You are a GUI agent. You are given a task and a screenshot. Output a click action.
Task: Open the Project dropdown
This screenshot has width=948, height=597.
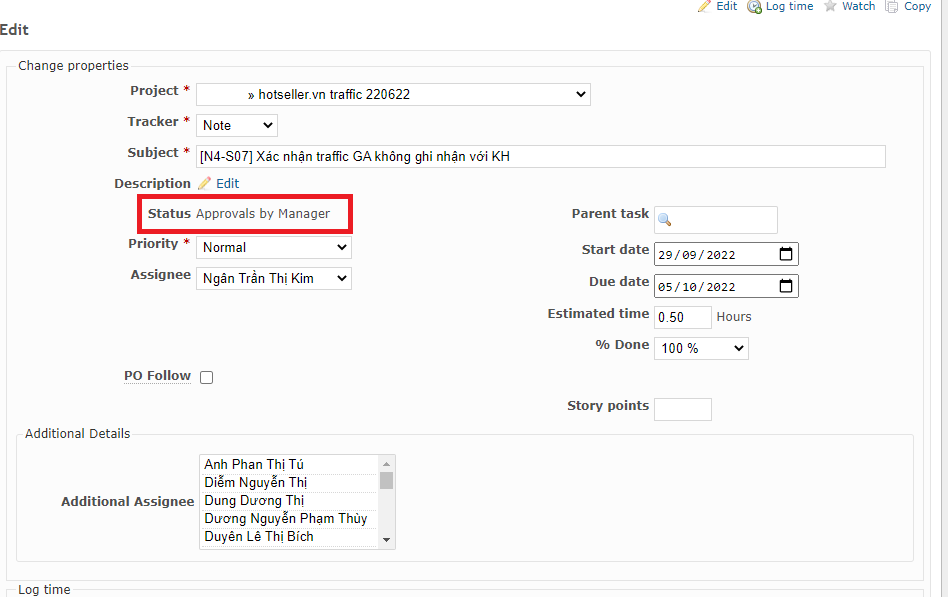(x=393, y=94)
